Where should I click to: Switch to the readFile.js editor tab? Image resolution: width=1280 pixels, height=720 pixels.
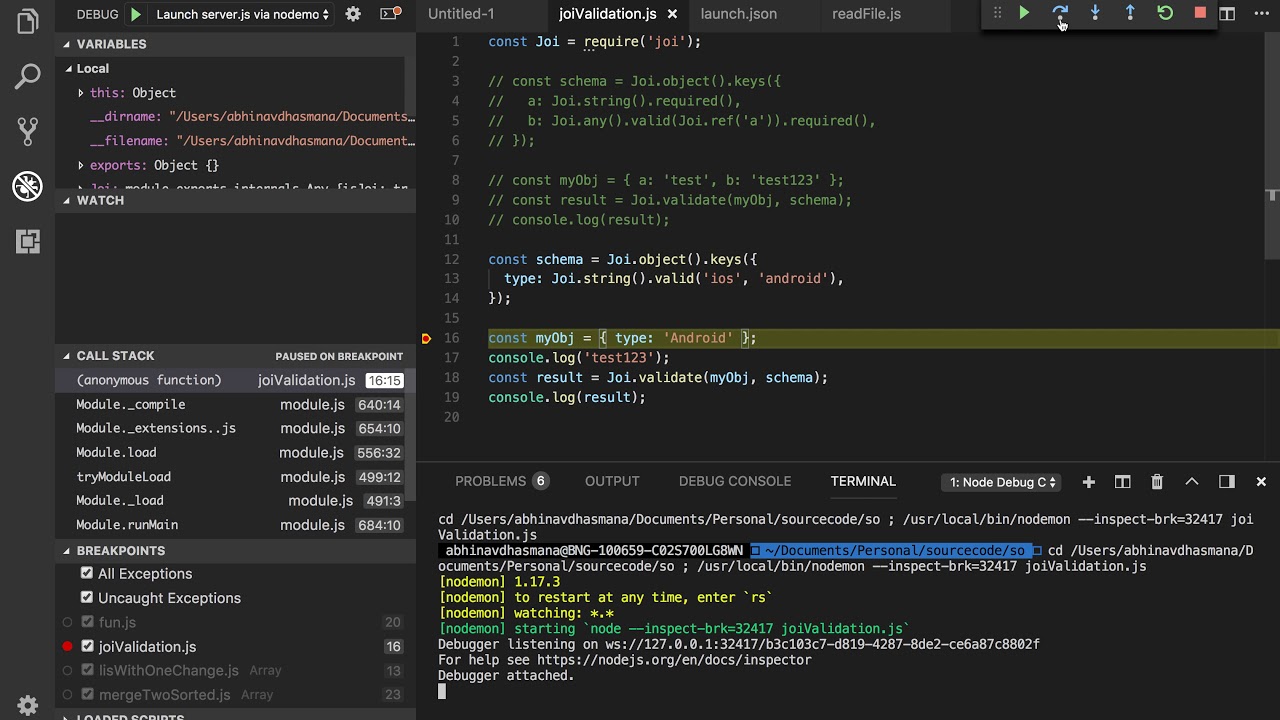pyautogui.click(x=866, y=14)
